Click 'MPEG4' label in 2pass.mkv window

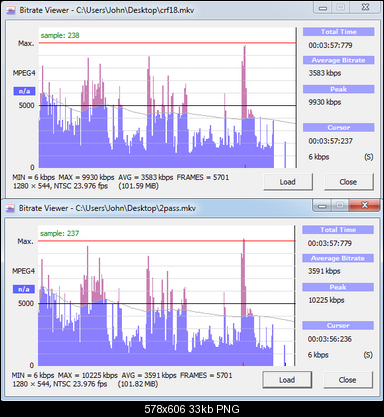click(23, 271)
